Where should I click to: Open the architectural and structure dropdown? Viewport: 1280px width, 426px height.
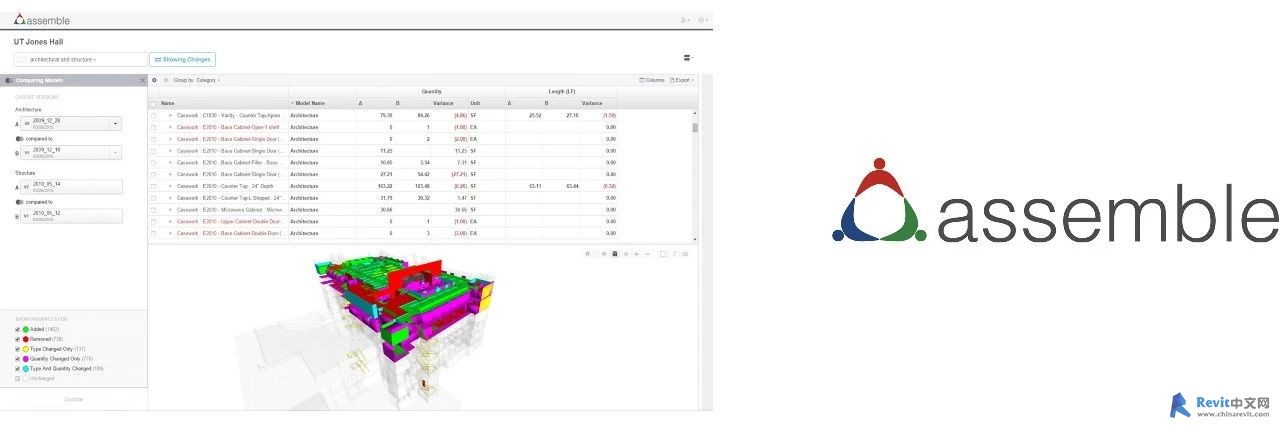click(x=80, y=60)
